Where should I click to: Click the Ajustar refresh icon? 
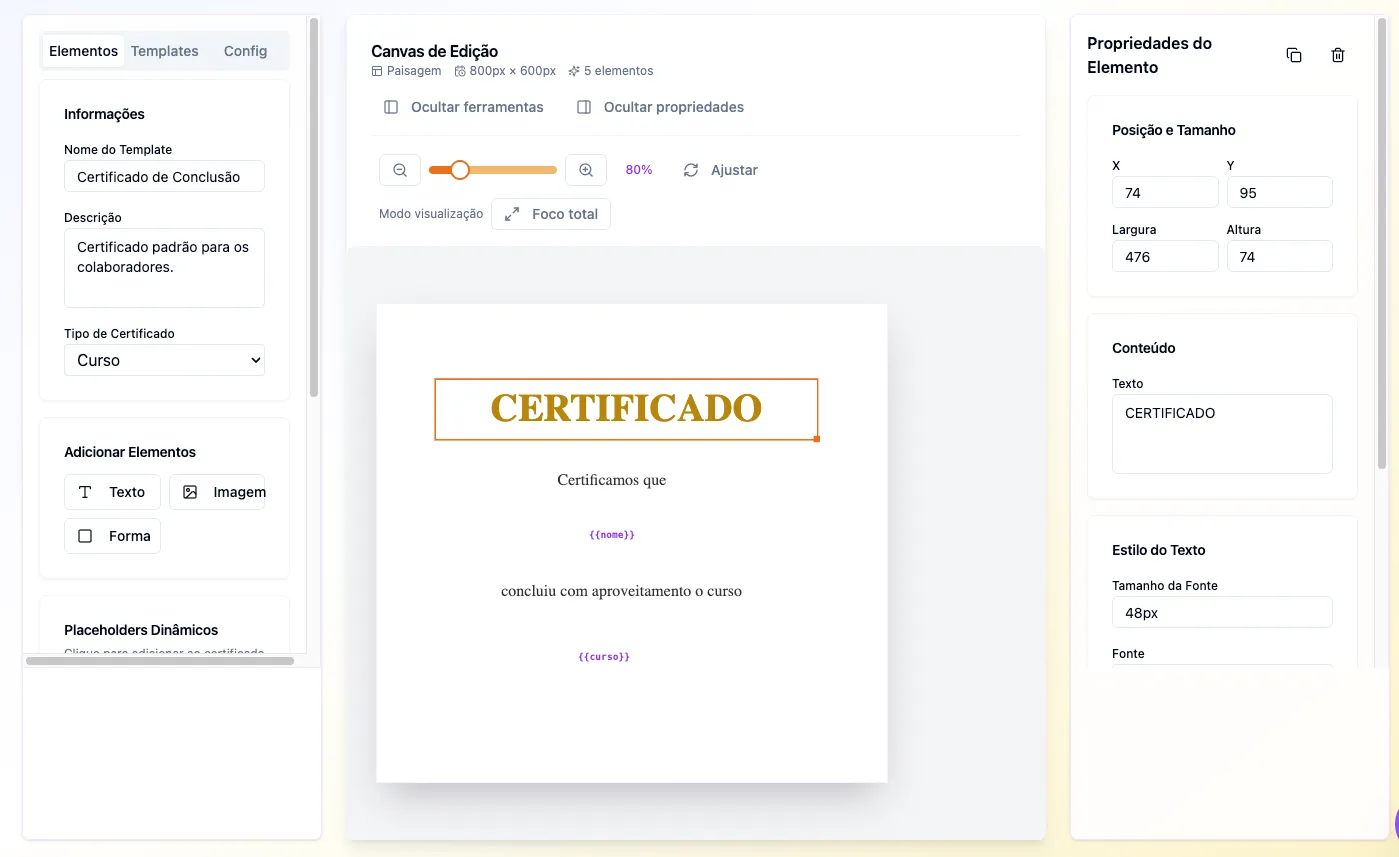tap(691, 169)
